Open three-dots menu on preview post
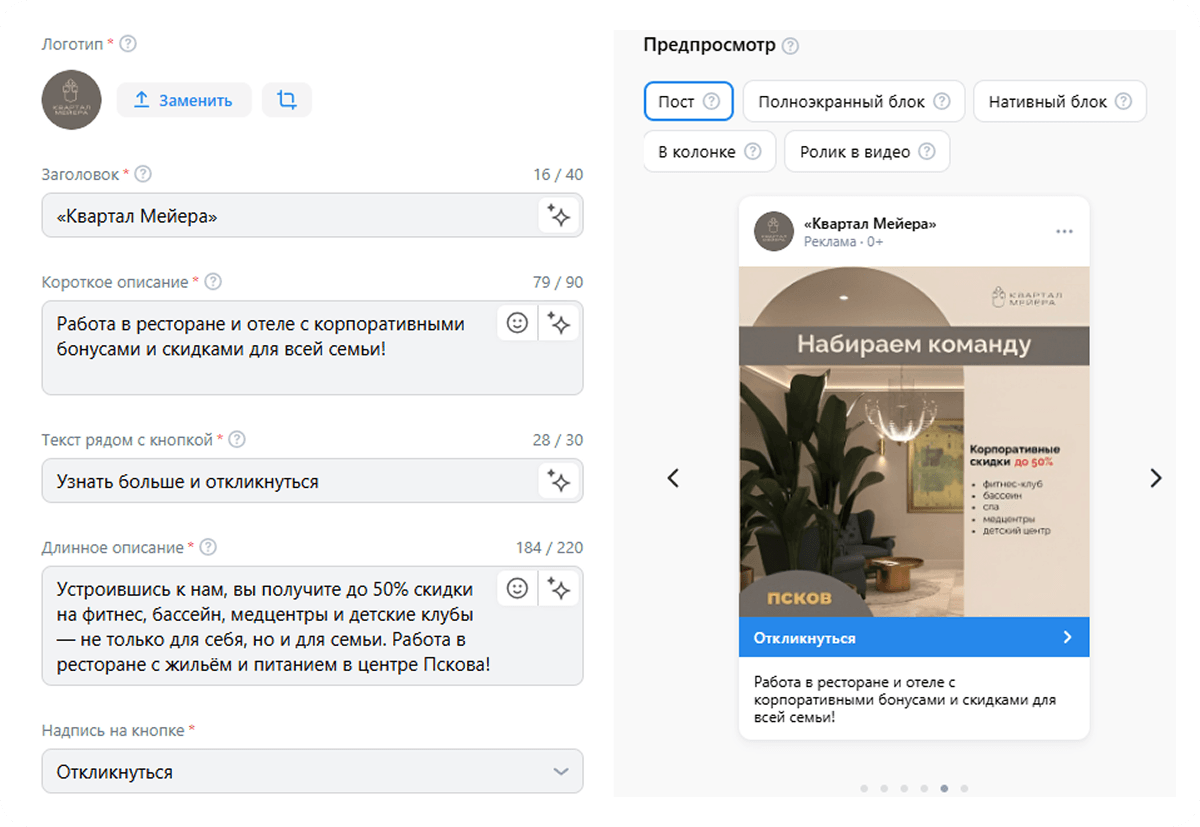The image size is (1200, 827). (1064, 232)
